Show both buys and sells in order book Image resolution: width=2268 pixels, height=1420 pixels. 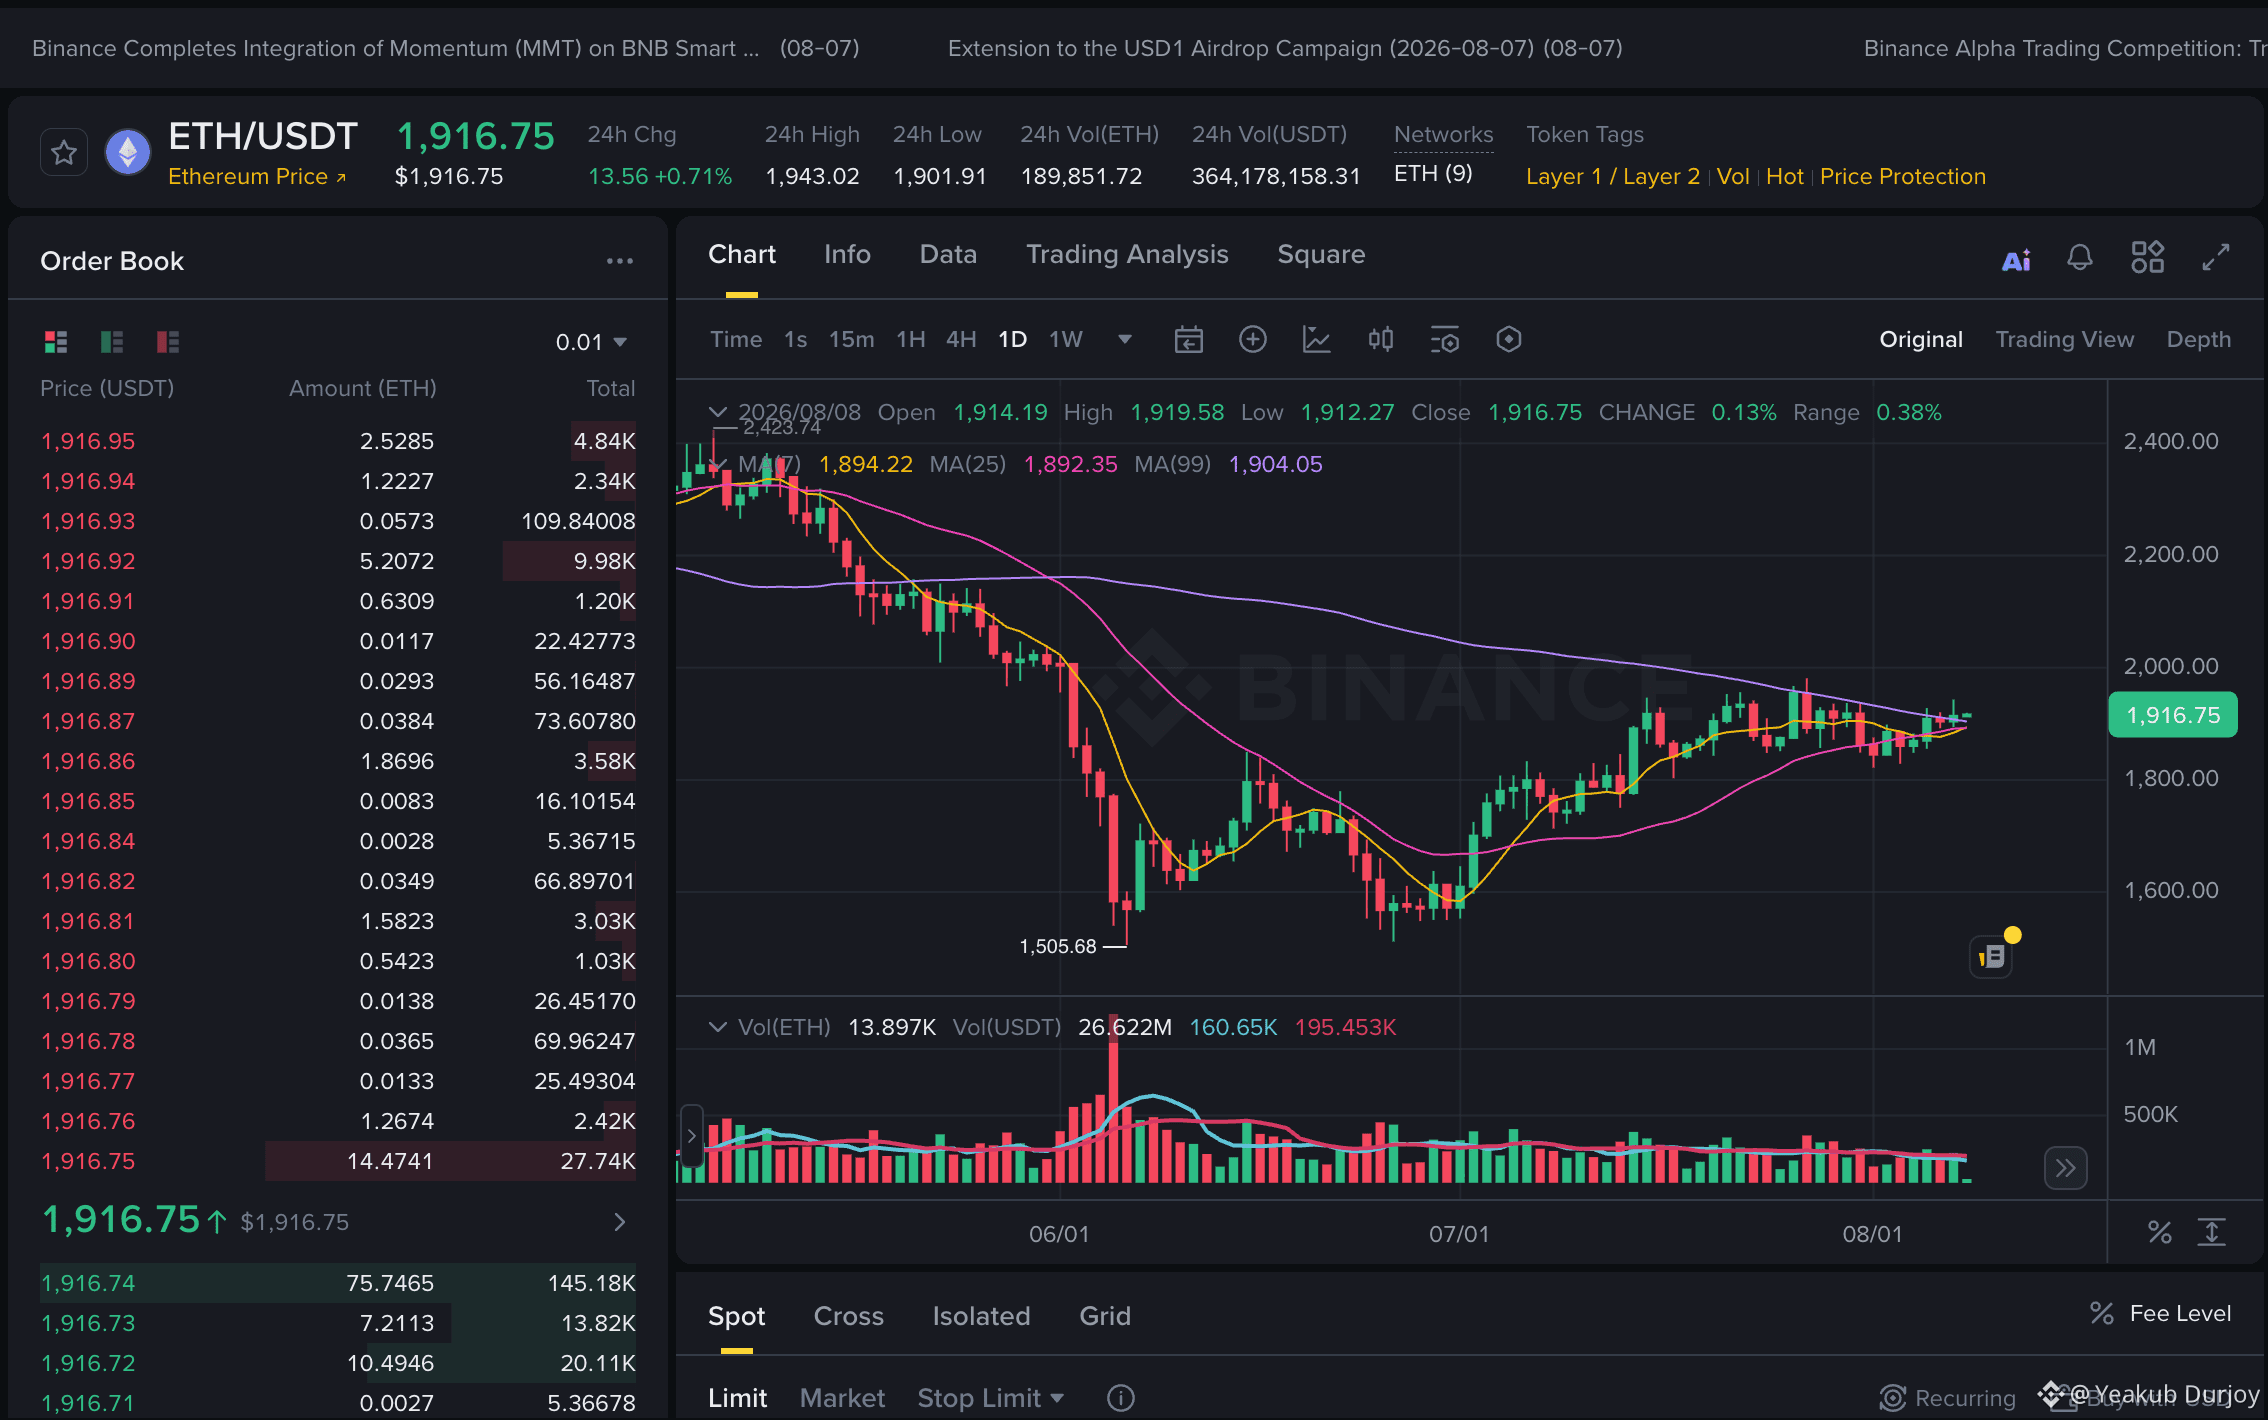coord(56,342)
